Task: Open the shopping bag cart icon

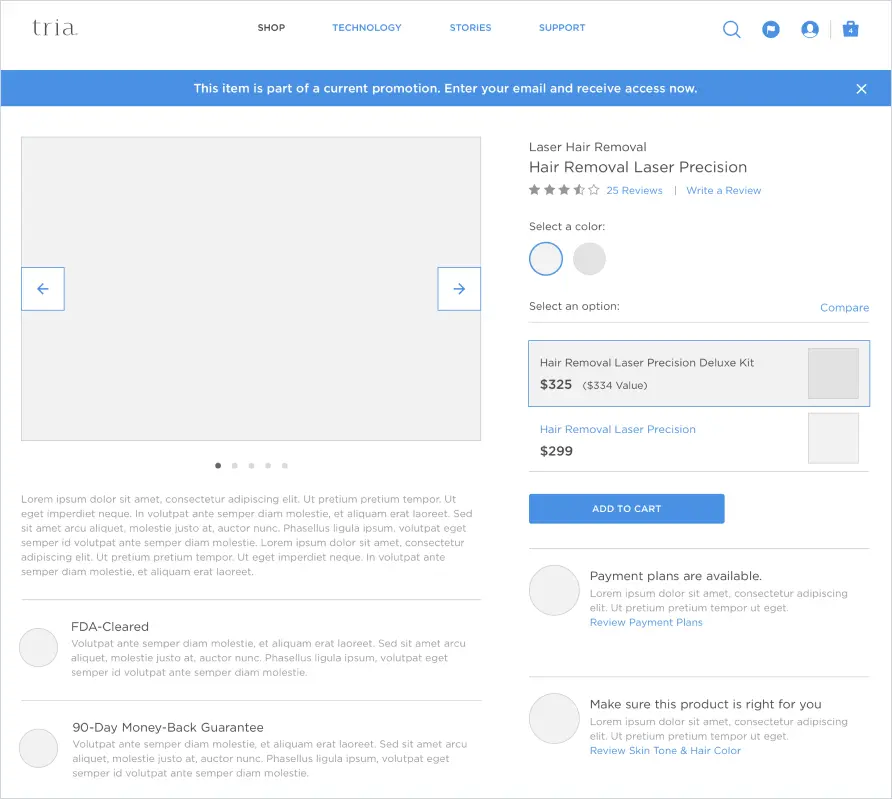Action: (850, 28)
